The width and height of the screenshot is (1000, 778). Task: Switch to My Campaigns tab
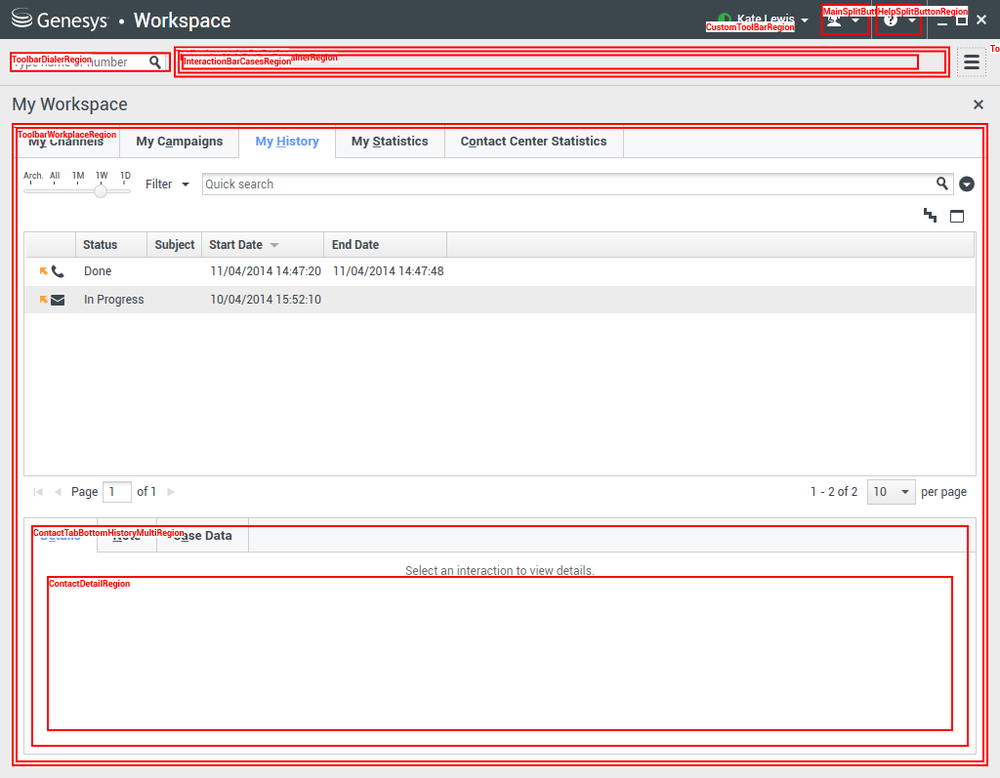coord(179,142)
